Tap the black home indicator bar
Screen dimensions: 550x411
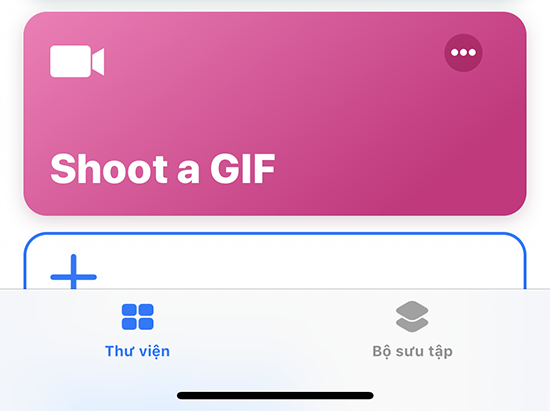click(x=275, y=396)
